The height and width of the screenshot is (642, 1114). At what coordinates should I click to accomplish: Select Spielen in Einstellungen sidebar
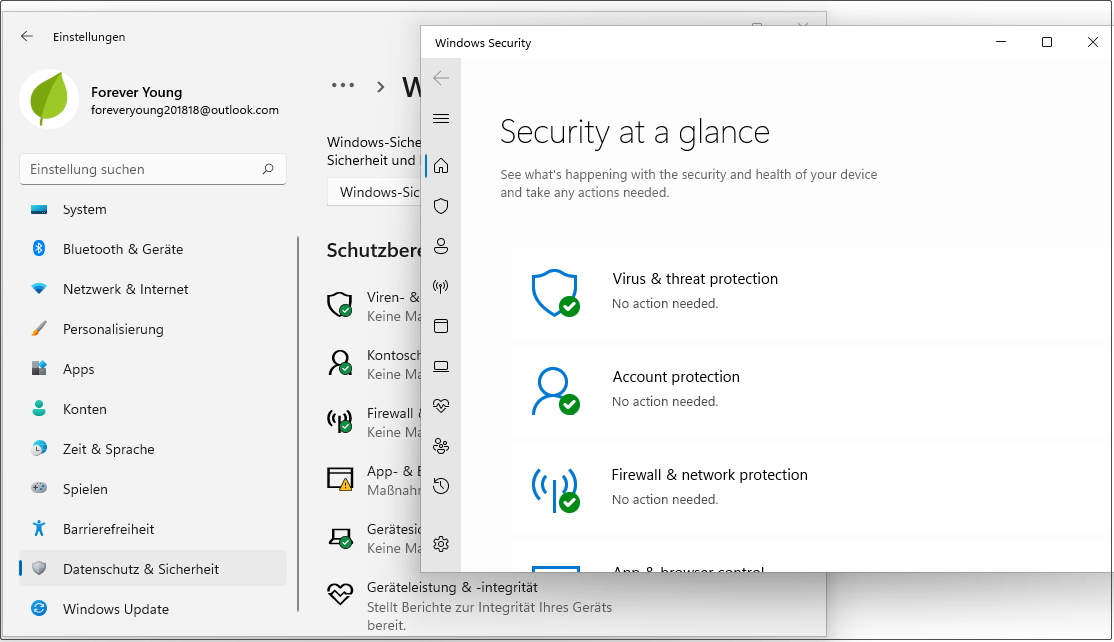click(x=153, y=489)
